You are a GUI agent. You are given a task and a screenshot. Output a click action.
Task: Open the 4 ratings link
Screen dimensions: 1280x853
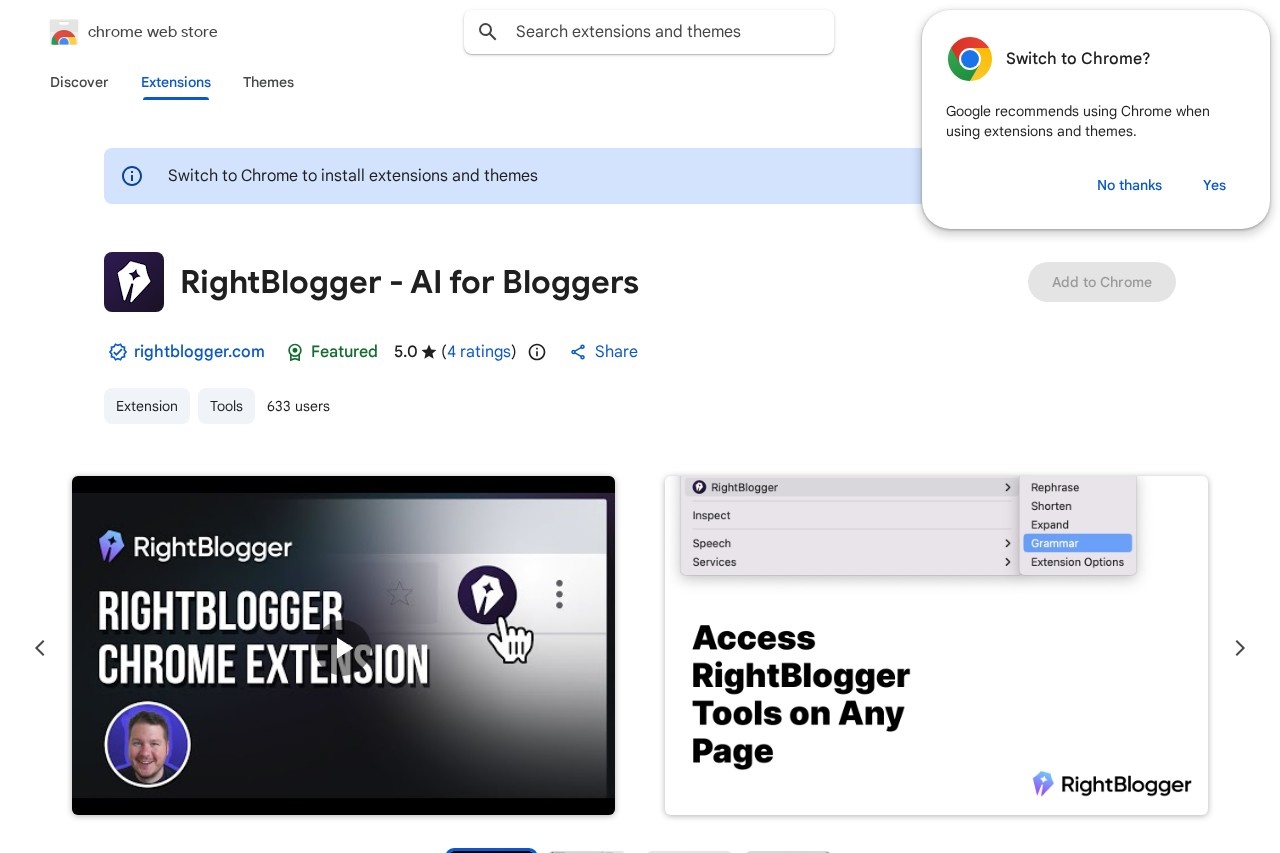pyautogui.click(x=479, y=352)
